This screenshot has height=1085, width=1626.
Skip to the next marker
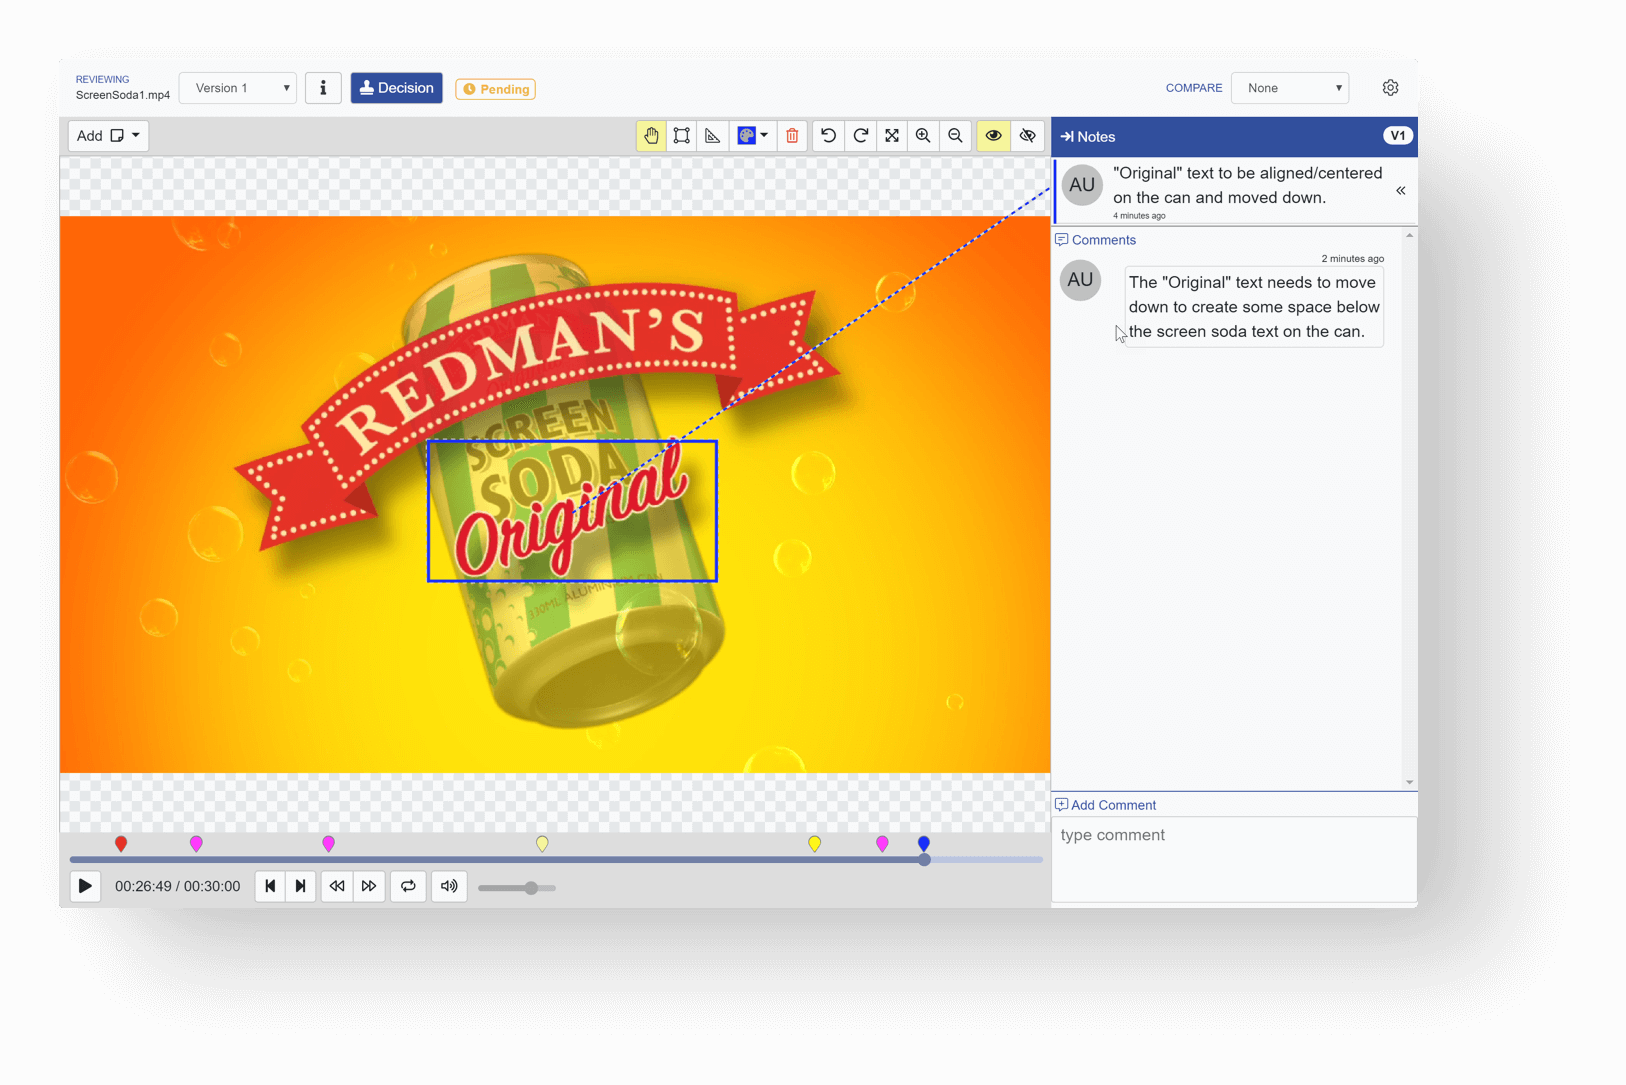301,887
